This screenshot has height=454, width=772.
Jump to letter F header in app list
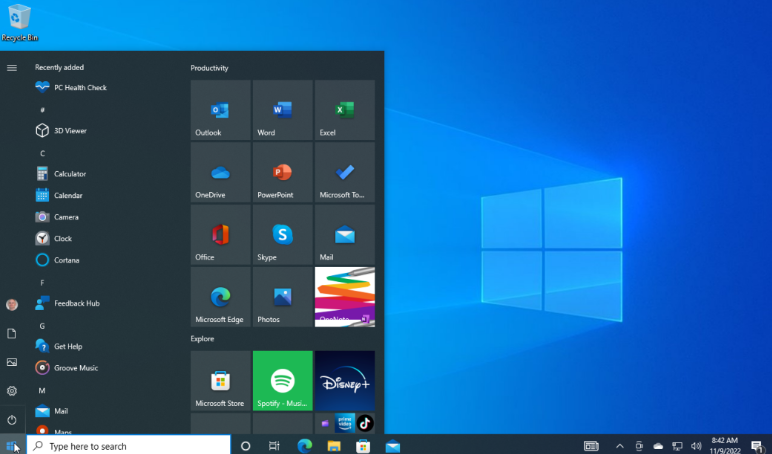coord(42,283)
